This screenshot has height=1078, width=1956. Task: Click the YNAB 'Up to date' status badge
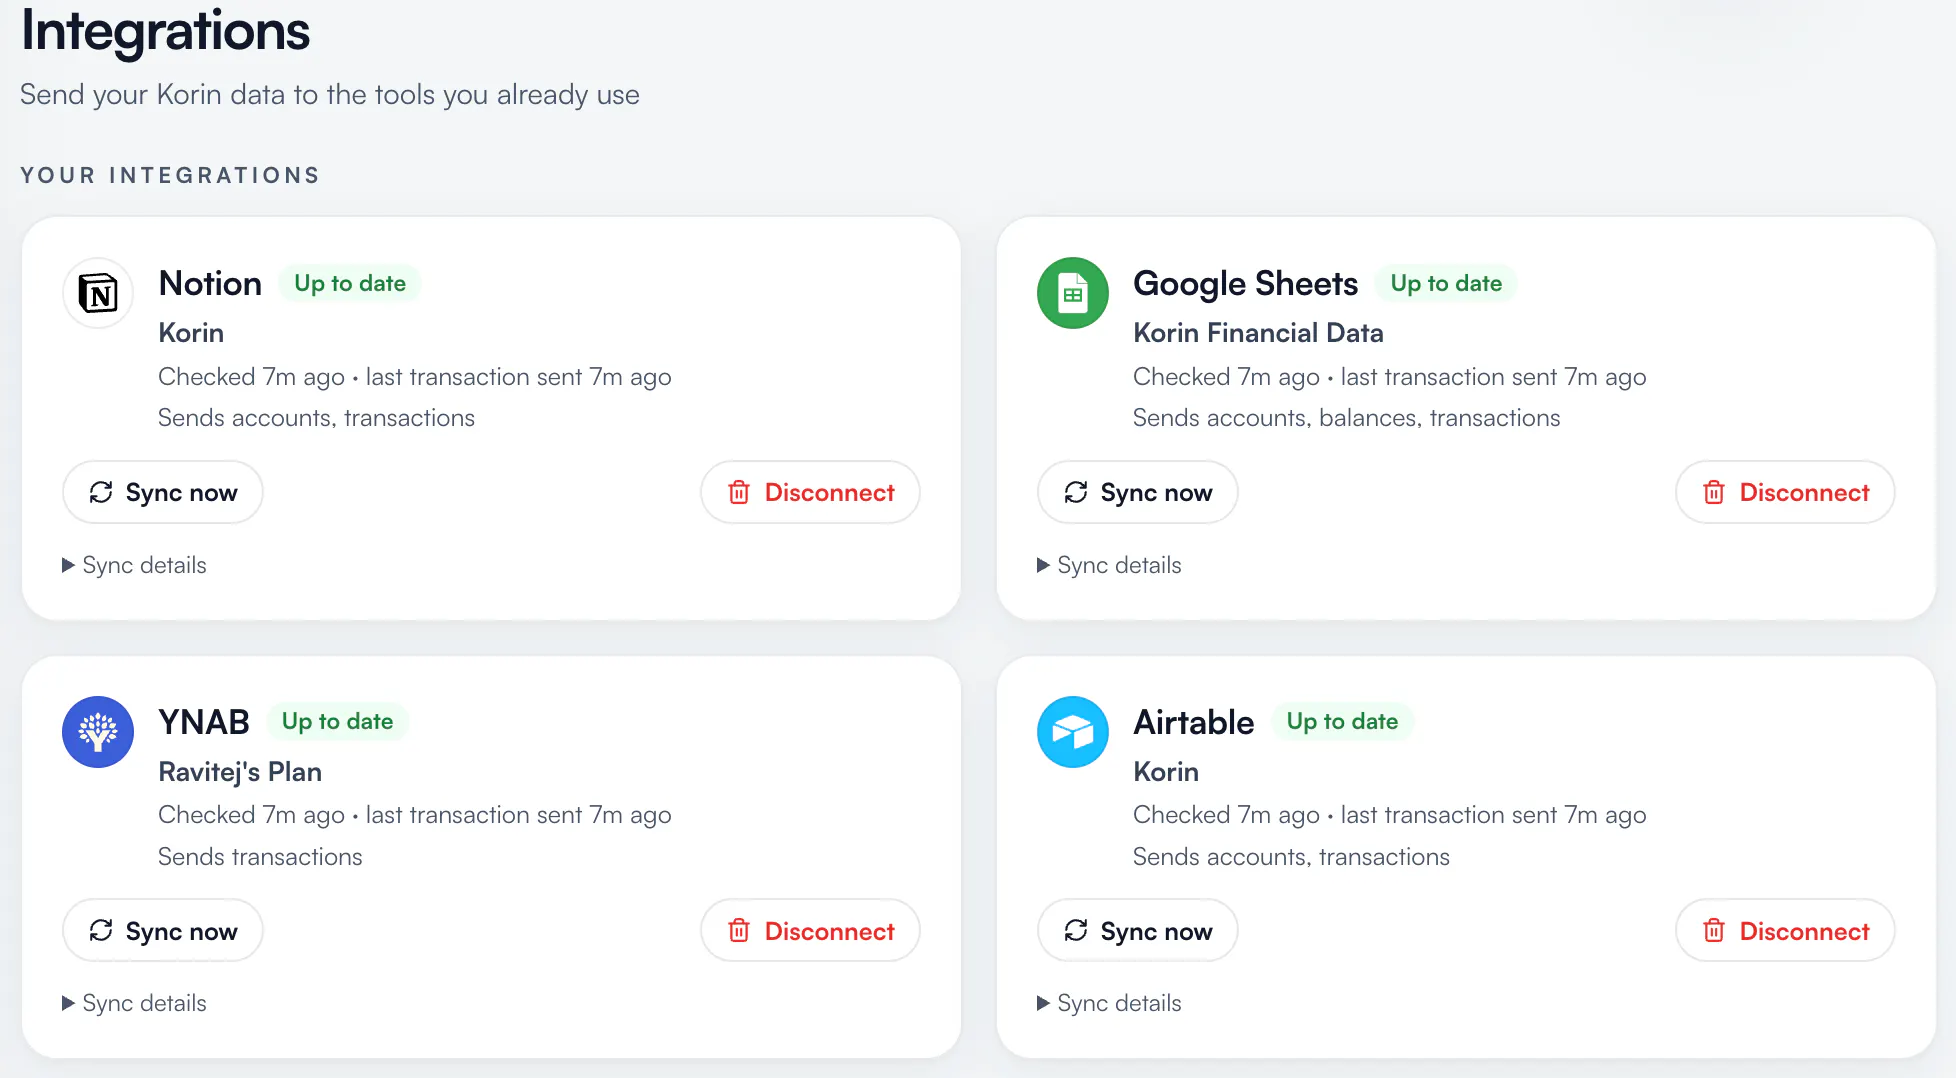[337, 721]
